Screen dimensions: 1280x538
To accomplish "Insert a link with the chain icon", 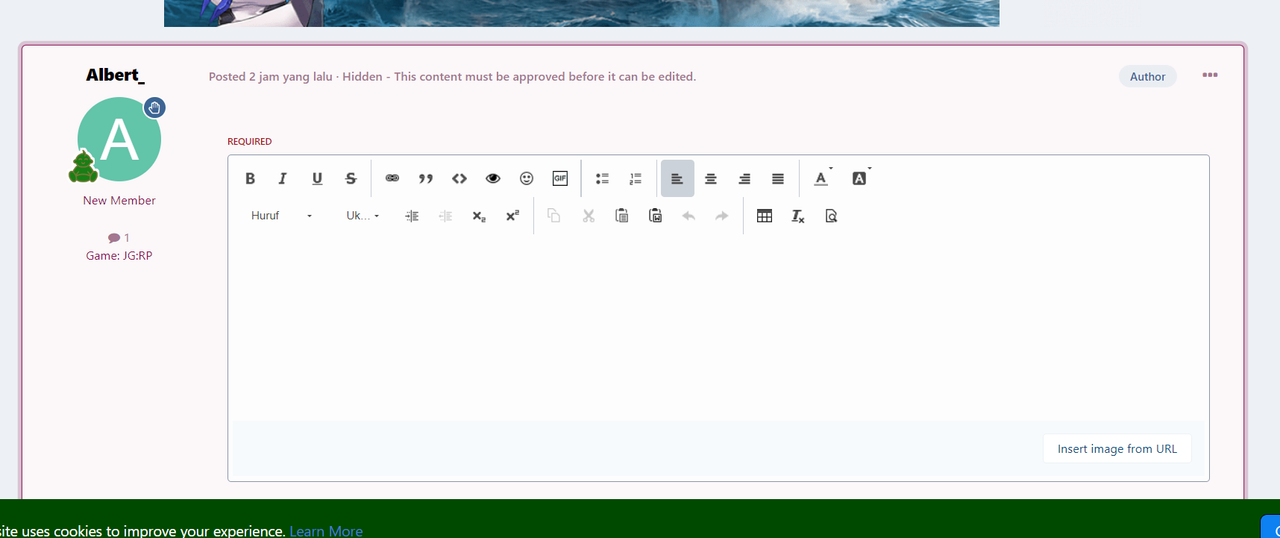I will click(392, 179).
